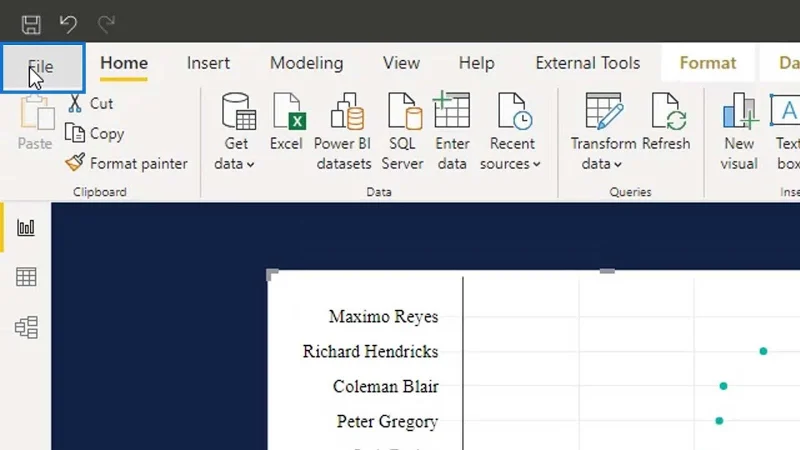This screenshot has width=800, height=450.
Task: Activate the Format painter
Action: coord(127,164)
